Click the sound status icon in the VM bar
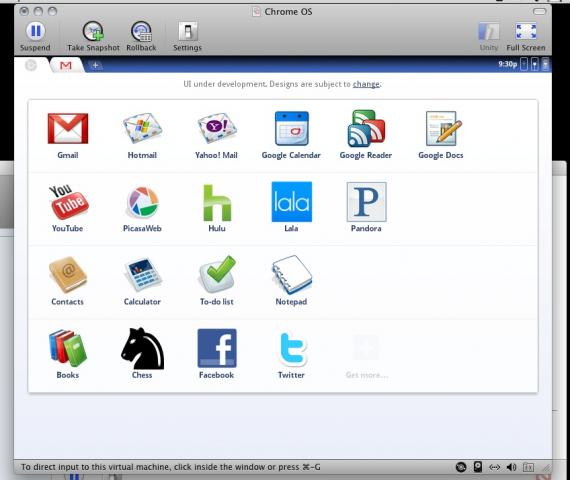The height and width of the screenshot is (480, 570). [x=511, y=467]
